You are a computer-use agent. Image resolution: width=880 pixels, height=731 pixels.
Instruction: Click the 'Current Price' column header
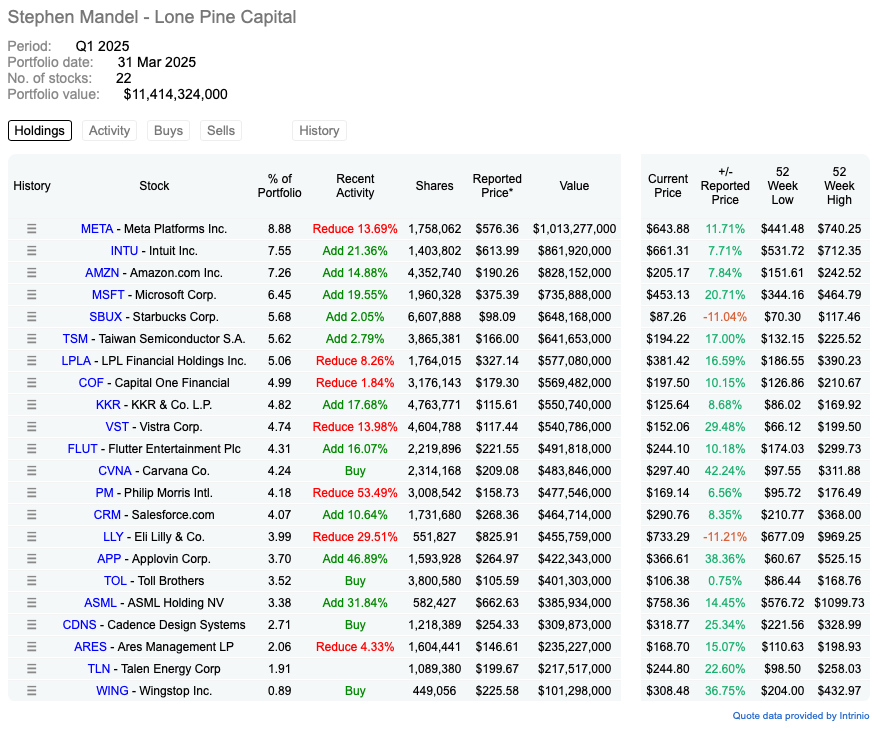pos(668,186)
